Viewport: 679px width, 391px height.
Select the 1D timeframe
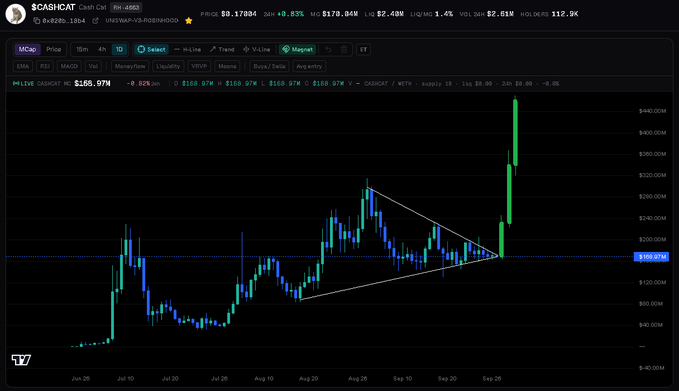pyautogui.click(x=119, y=49)
